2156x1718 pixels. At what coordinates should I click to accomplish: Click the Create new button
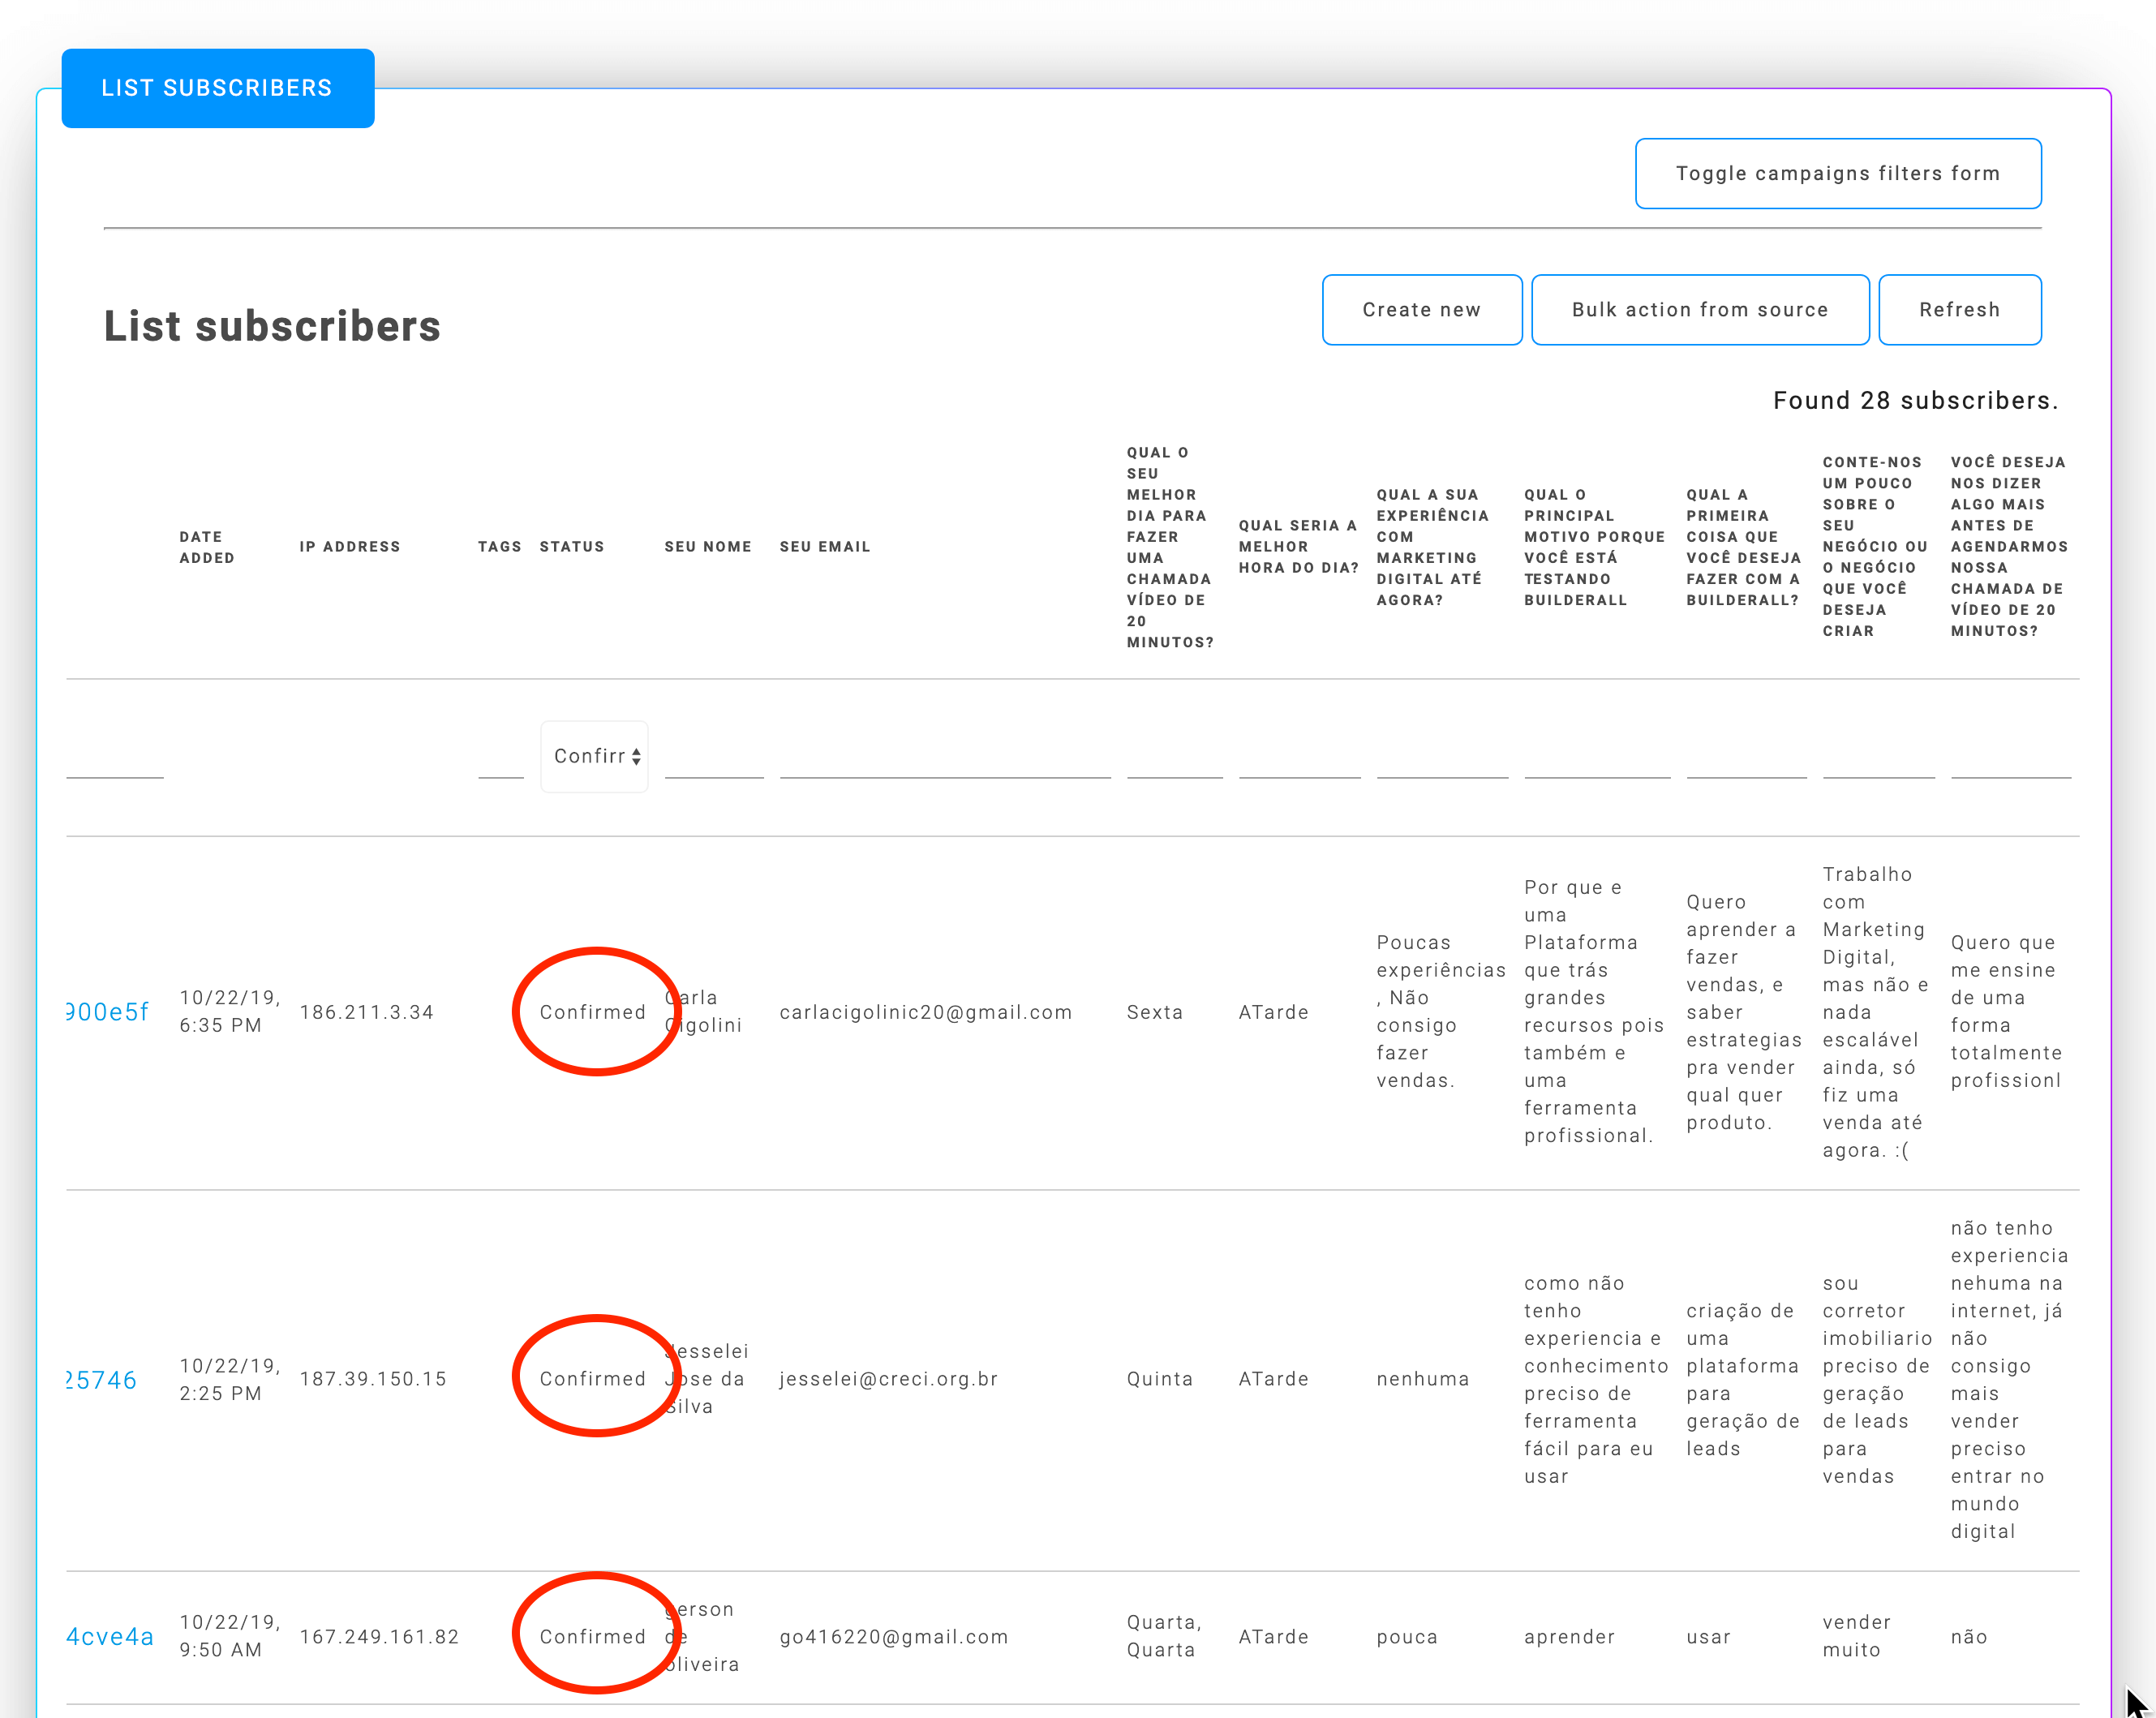click(x=1421, y=310)
